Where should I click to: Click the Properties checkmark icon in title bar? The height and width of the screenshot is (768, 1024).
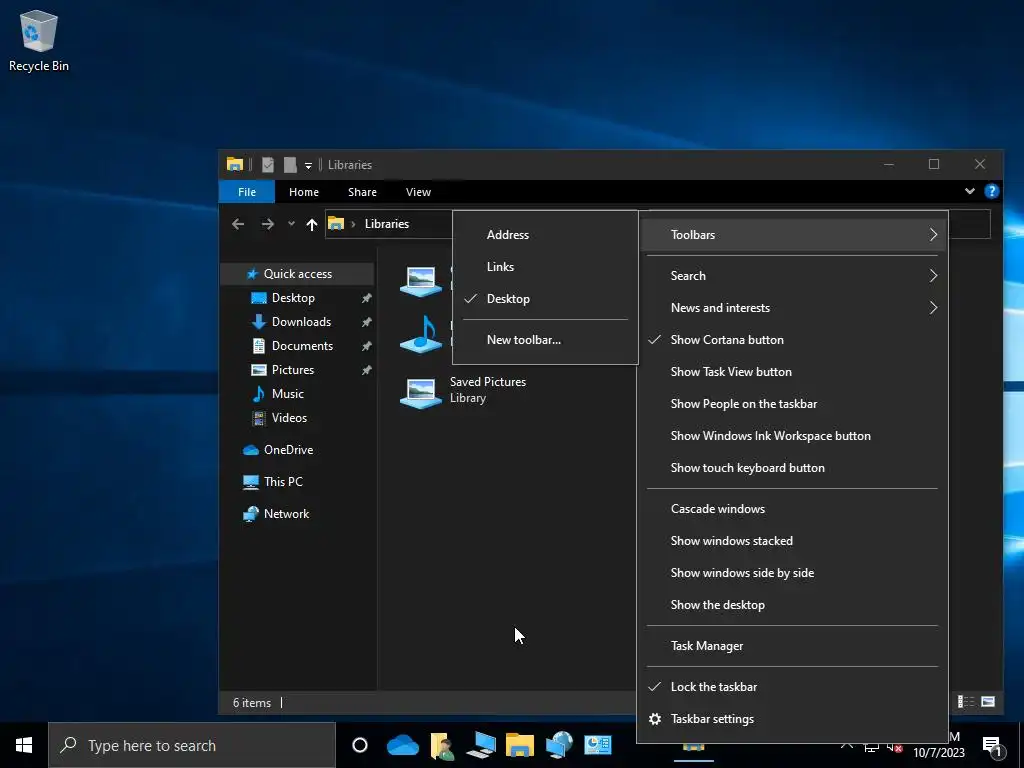point(268,165)
